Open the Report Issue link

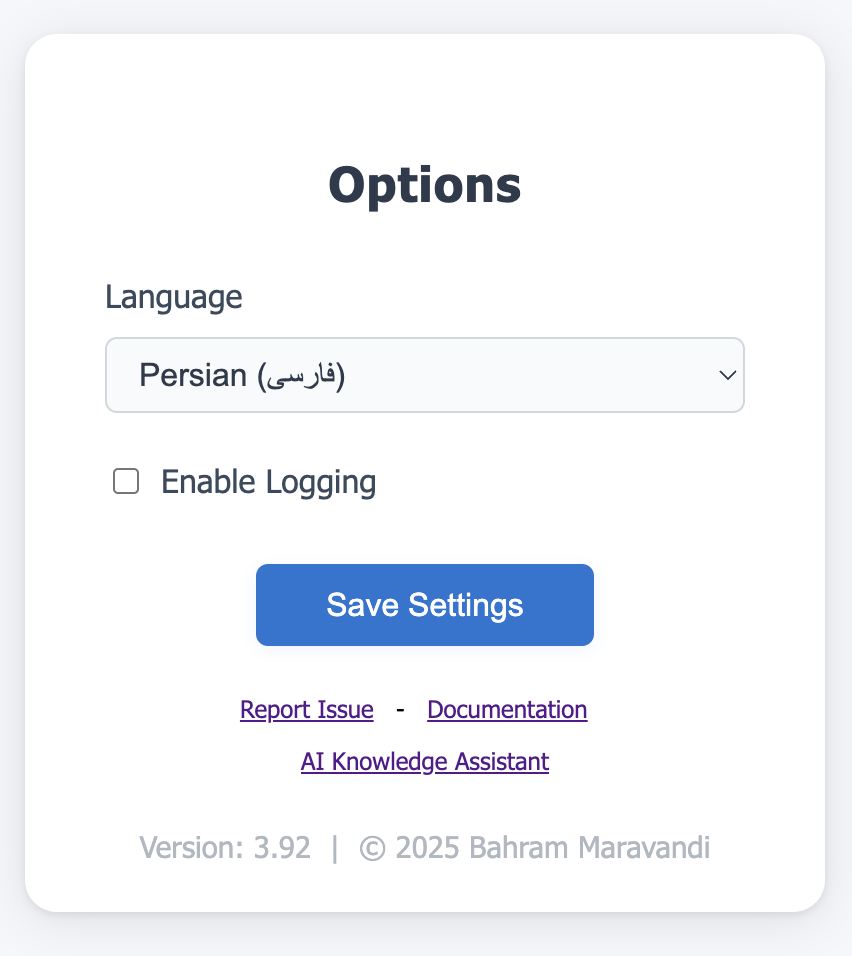click(x=307, y=710)
